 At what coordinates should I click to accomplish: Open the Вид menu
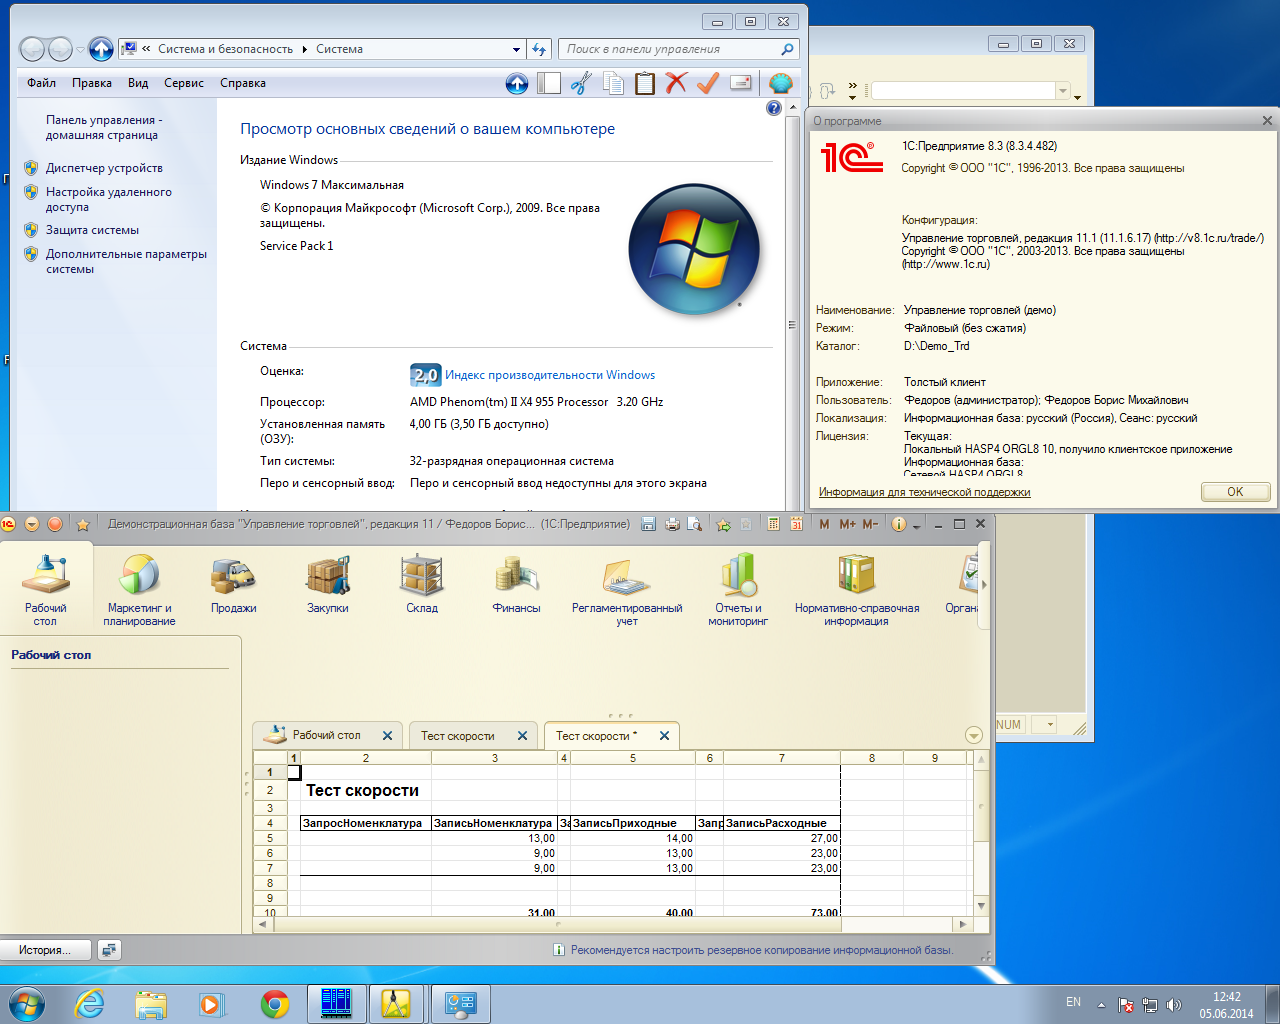[138, 83]
